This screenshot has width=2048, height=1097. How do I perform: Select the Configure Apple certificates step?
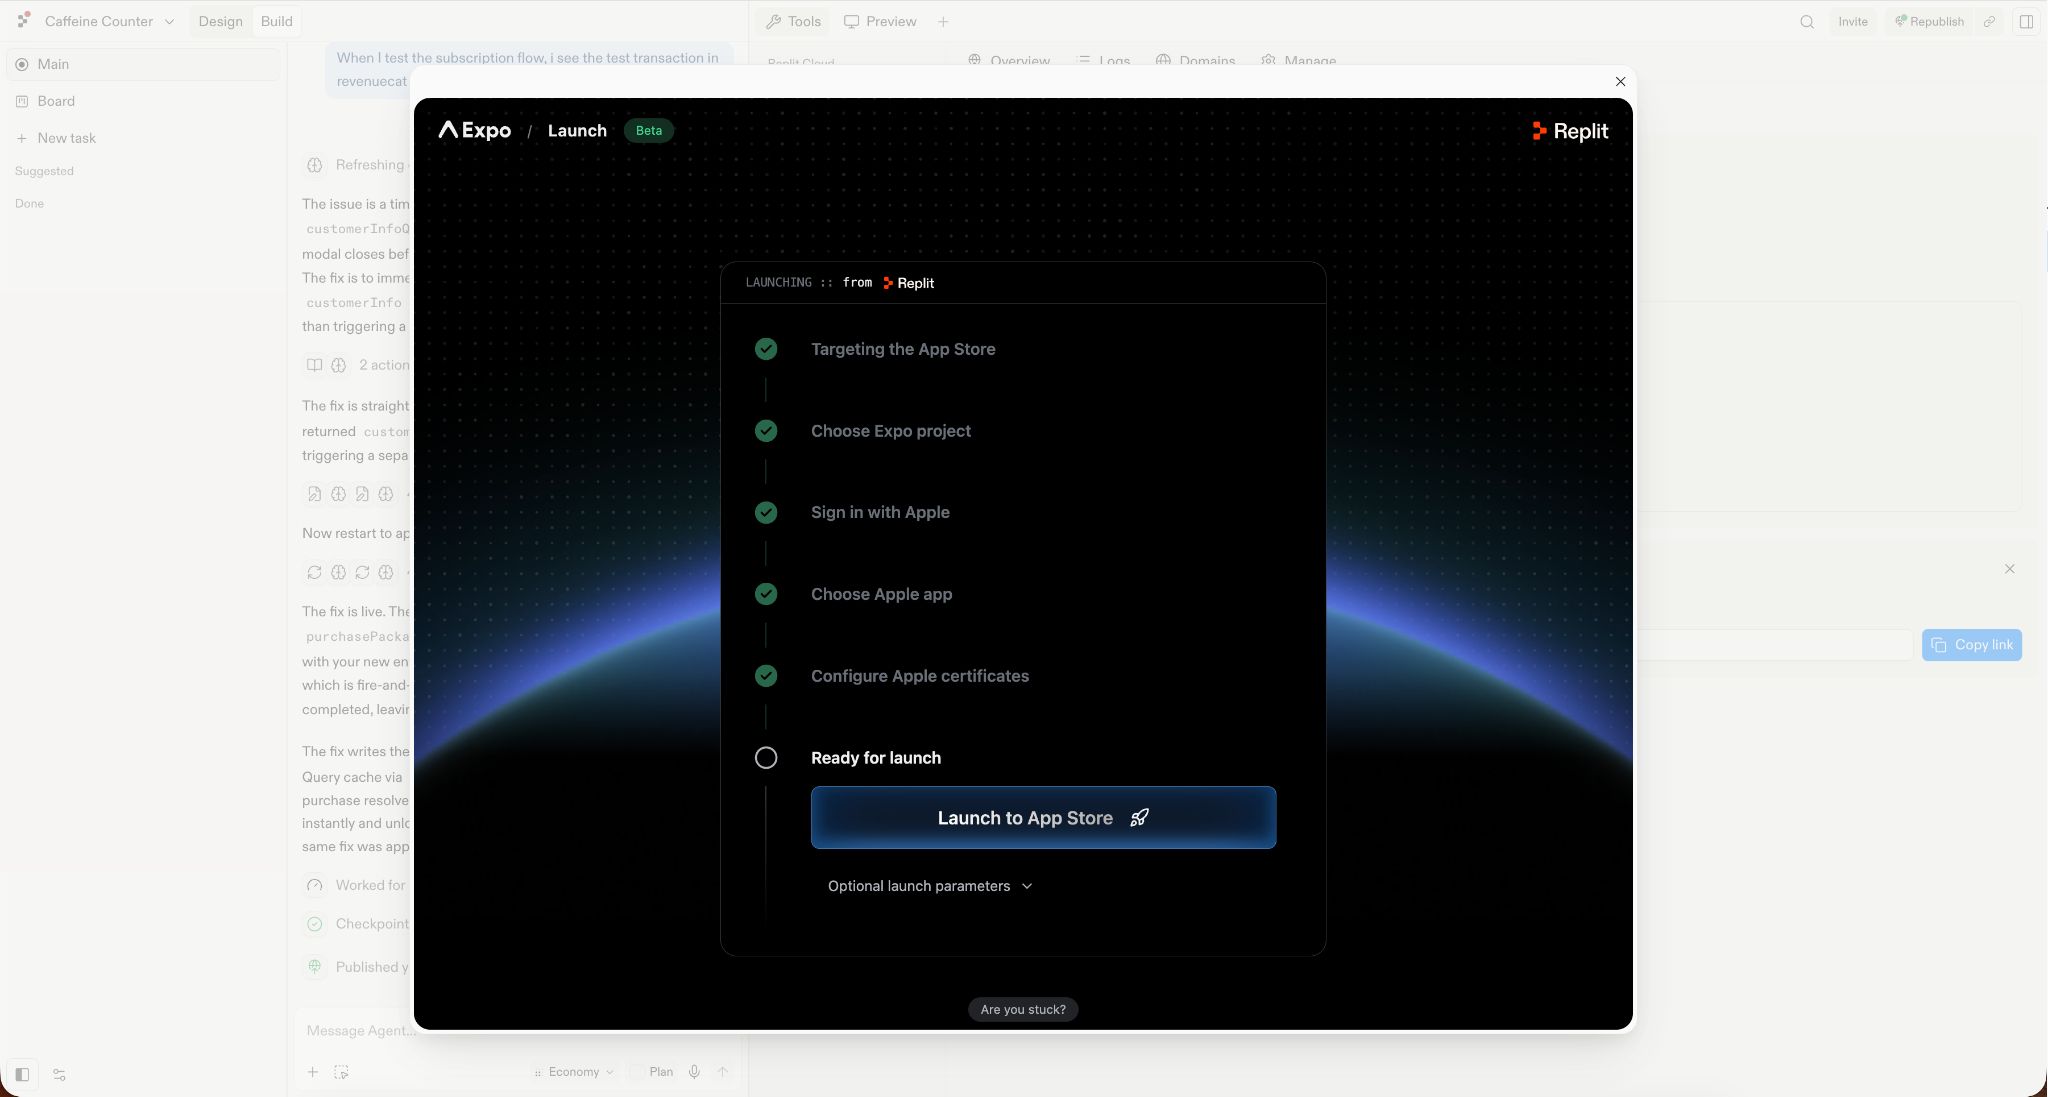pos(919,676)
